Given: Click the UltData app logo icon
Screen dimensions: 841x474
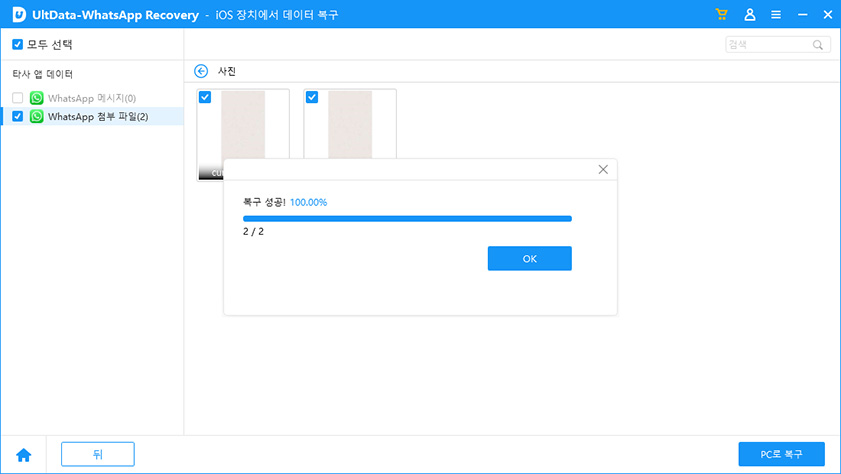Looking at the screenshot, I should [x=18, y=14].
